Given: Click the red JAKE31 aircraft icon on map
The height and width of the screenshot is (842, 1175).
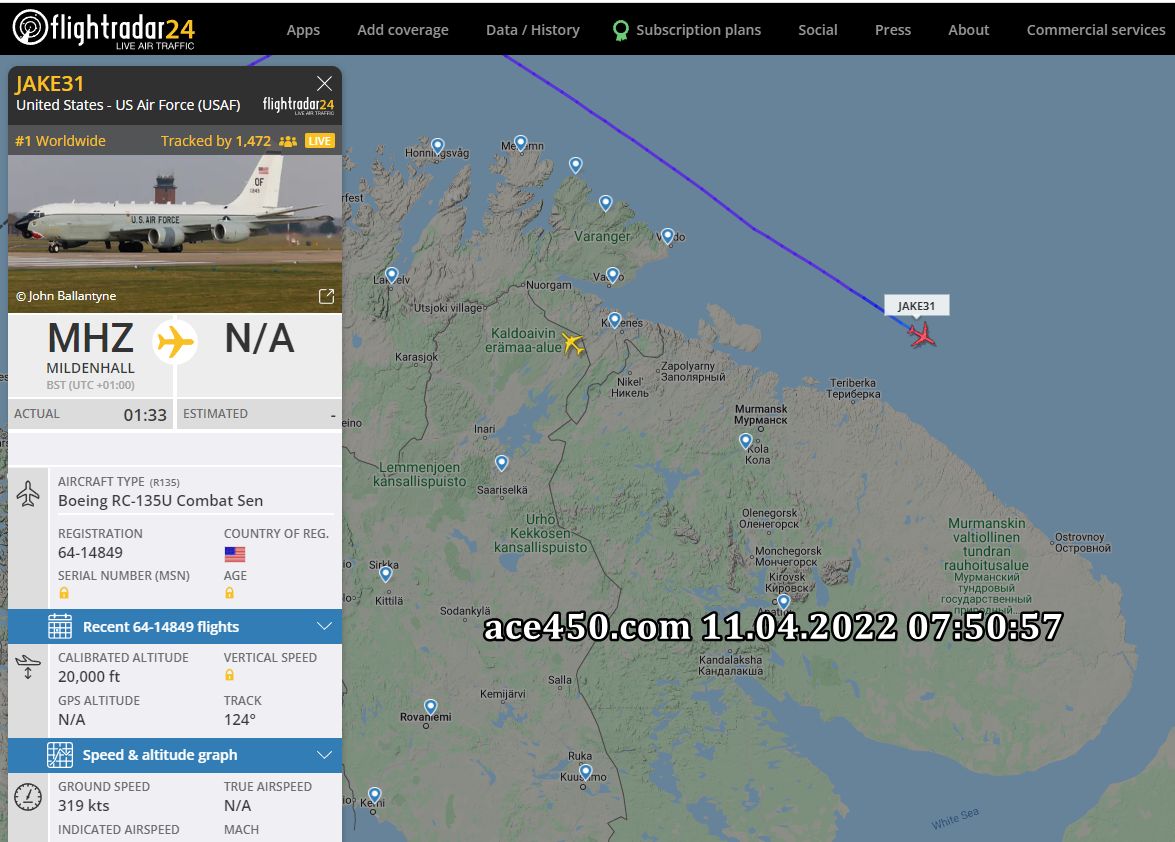Looking at the screenshot, I should pos(921,334).
